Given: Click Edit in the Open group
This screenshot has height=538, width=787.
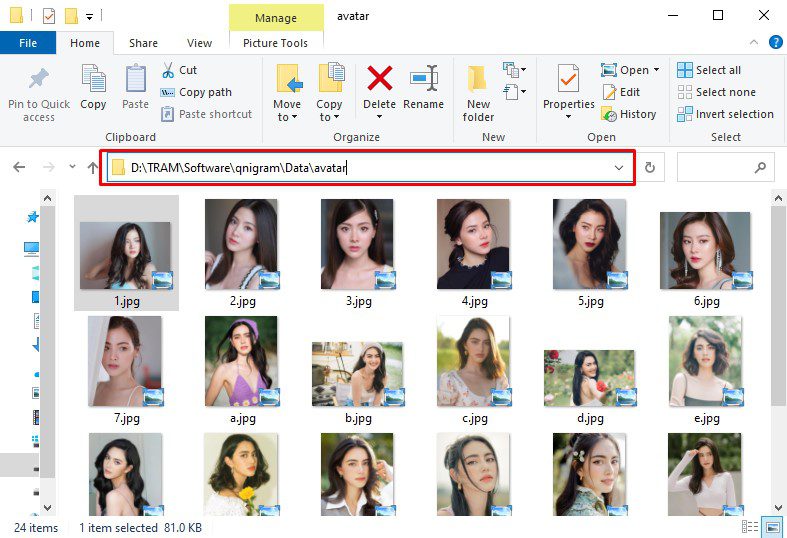Looking at the screenshot, I should tap(621, 92).
